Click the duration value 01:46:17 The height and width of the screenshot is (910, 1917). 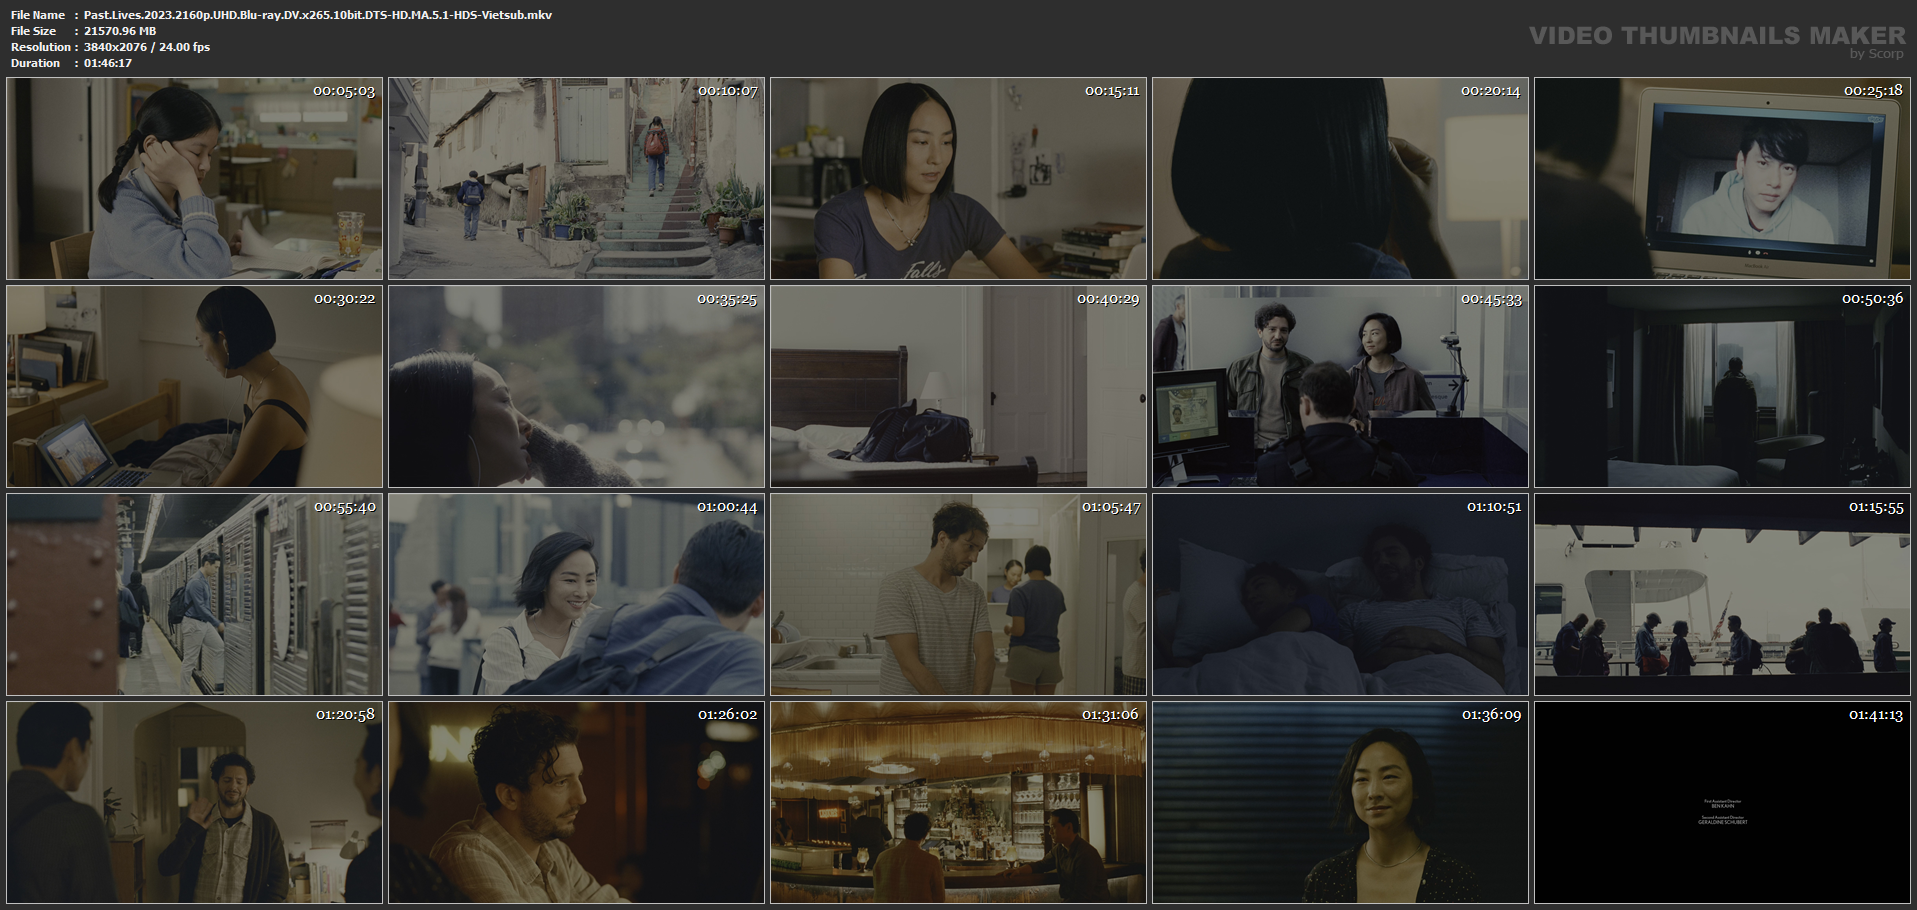click(x=108, y=63)
